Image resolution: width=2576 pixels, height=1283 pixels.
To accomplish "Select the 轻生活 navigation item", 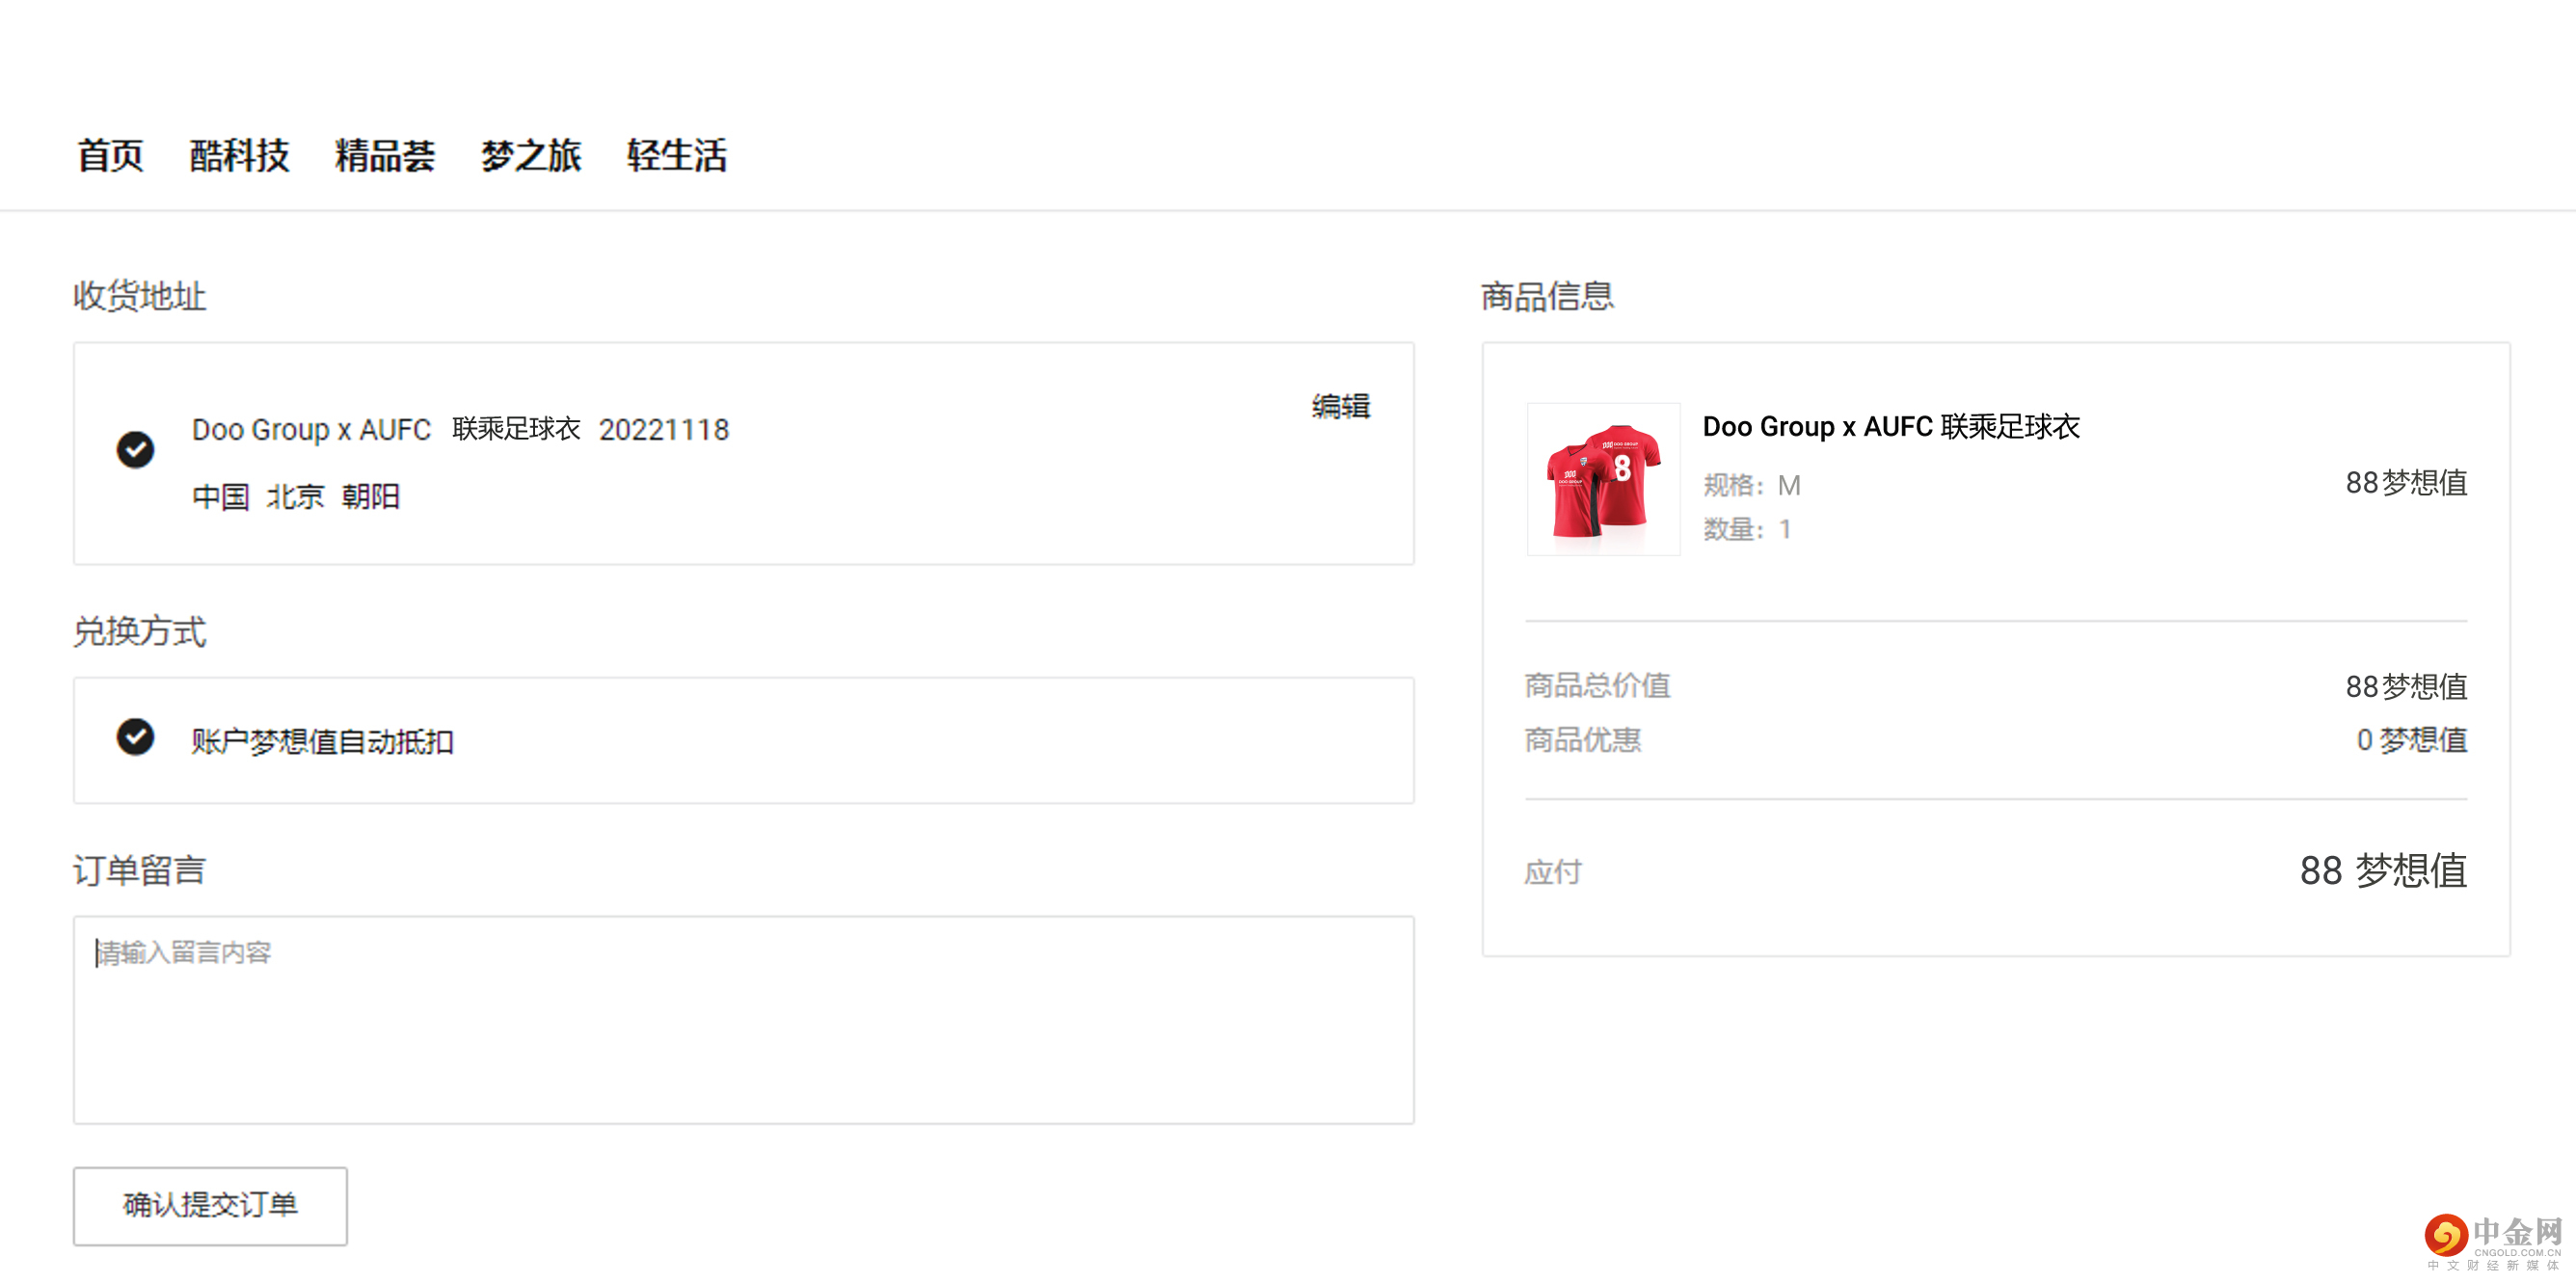I will [x=677, y=156].
